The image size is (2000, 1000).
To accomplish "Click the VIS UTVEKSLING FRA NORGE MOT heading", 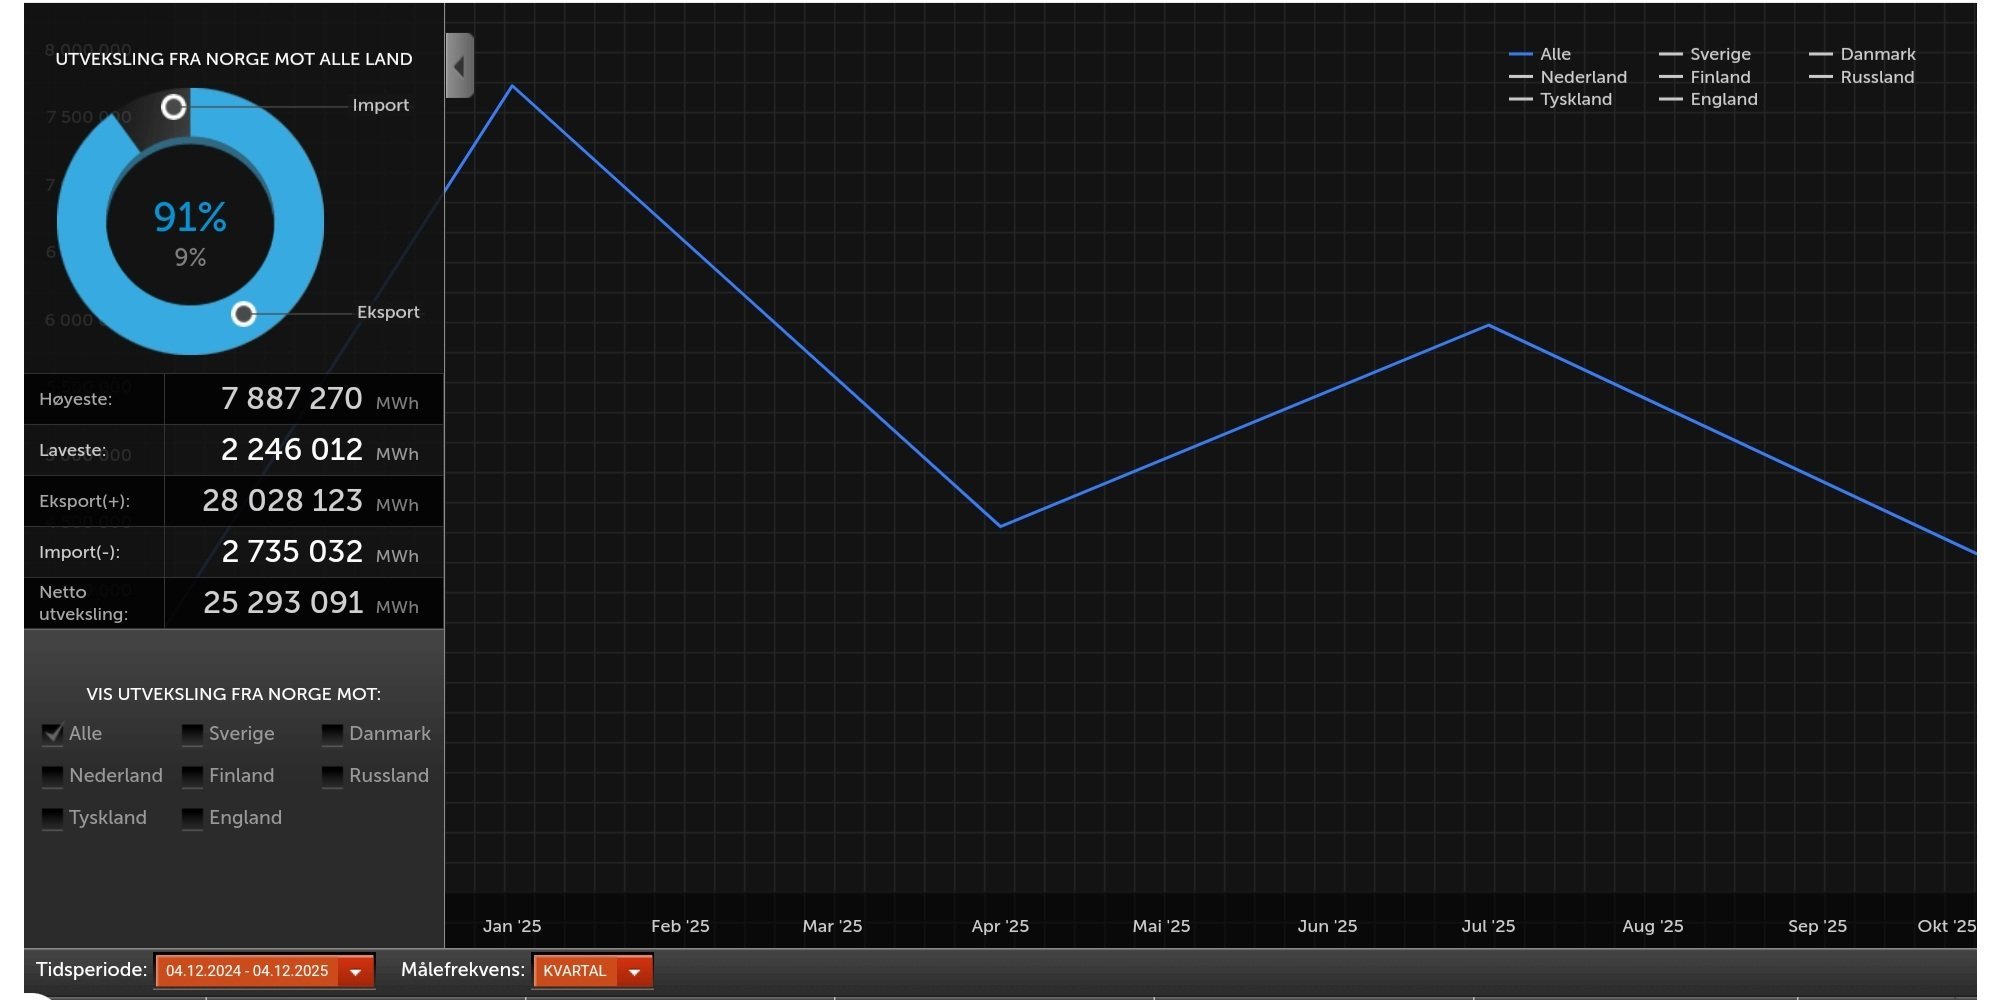I will (x=233, y=694).
